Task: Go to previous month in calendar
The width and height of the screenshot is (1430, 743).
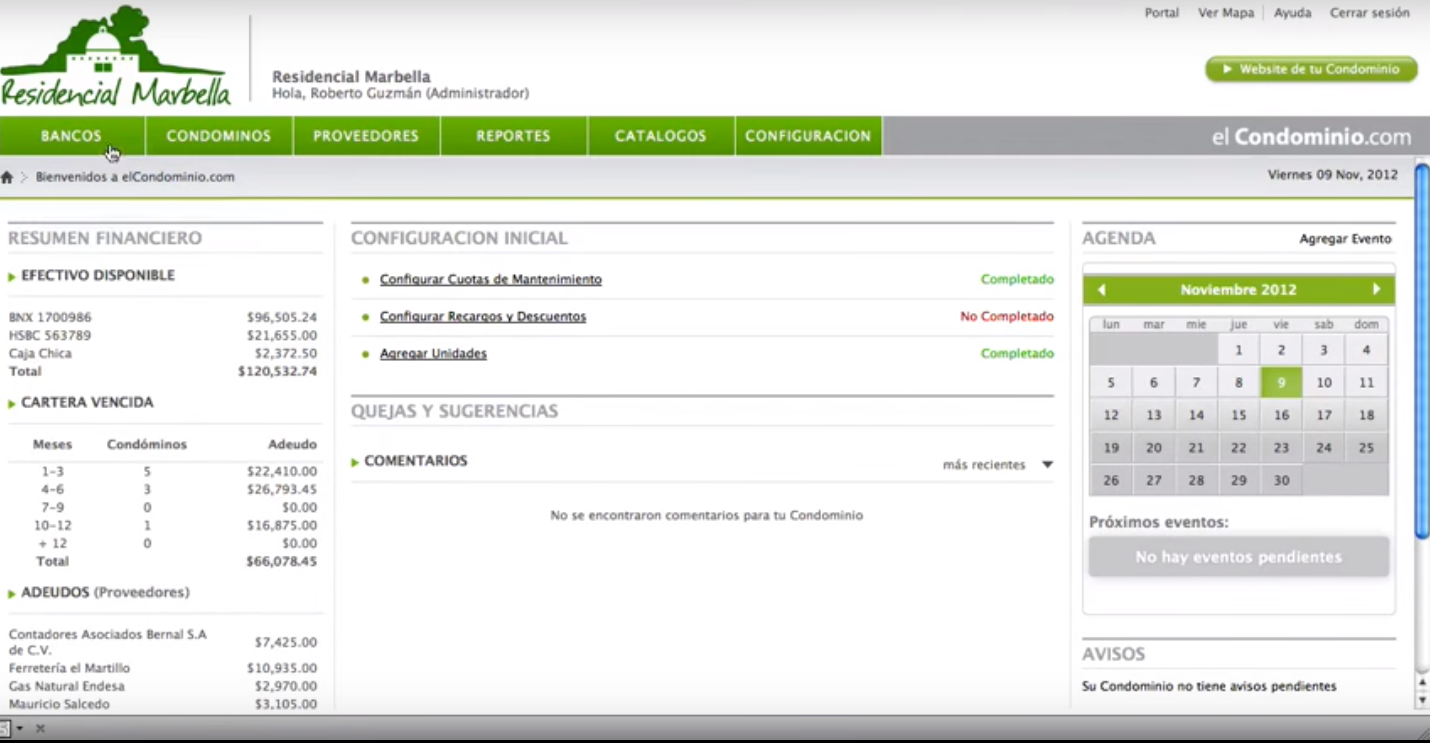Action: (x=1101, y=290)
